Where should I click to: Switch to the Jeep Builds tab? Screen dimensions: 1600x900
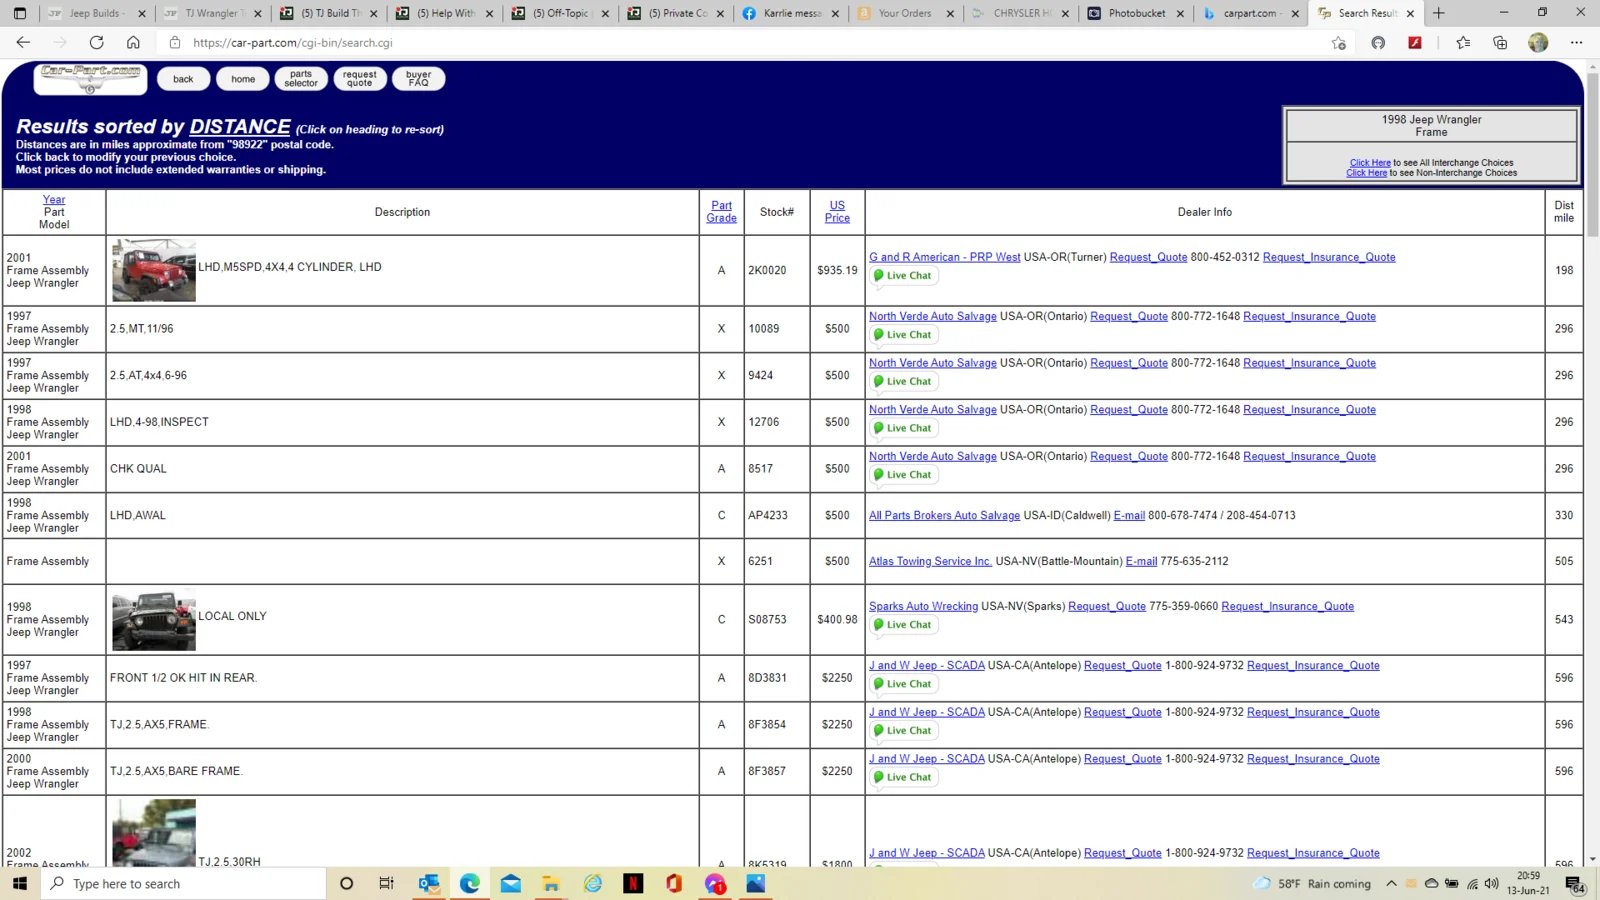click(95, 13)
